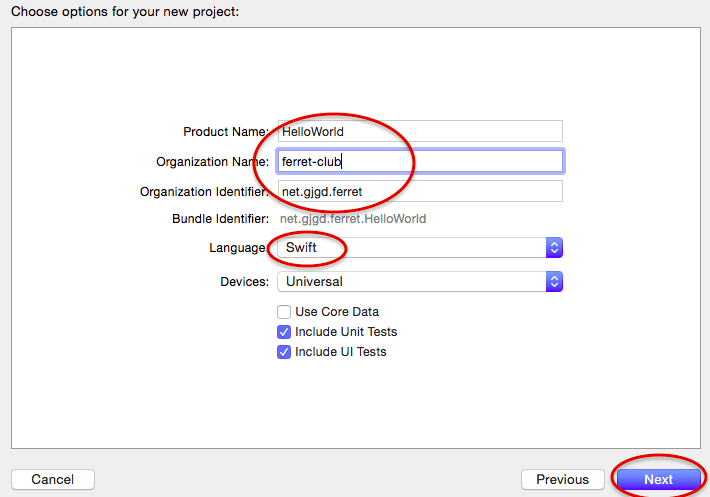Click the "Organization Name:" label
The image size is (710, 497).
click(212, 162)
